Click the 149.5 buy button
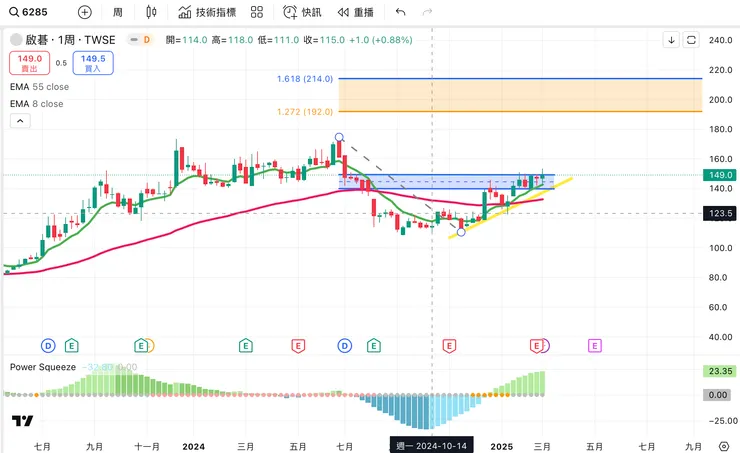740x453 pixels. (x=93, y=63)
